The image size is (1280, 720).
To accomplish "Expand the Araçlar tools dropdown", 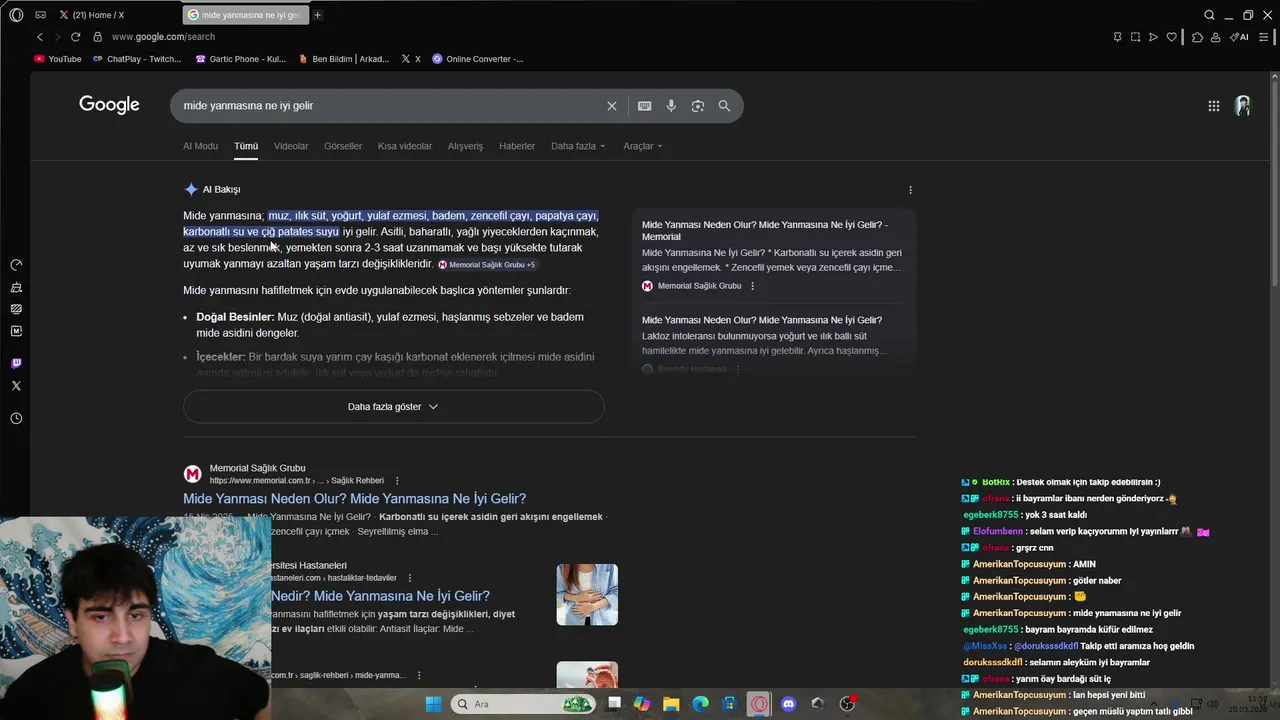I will tap(643, 146).
